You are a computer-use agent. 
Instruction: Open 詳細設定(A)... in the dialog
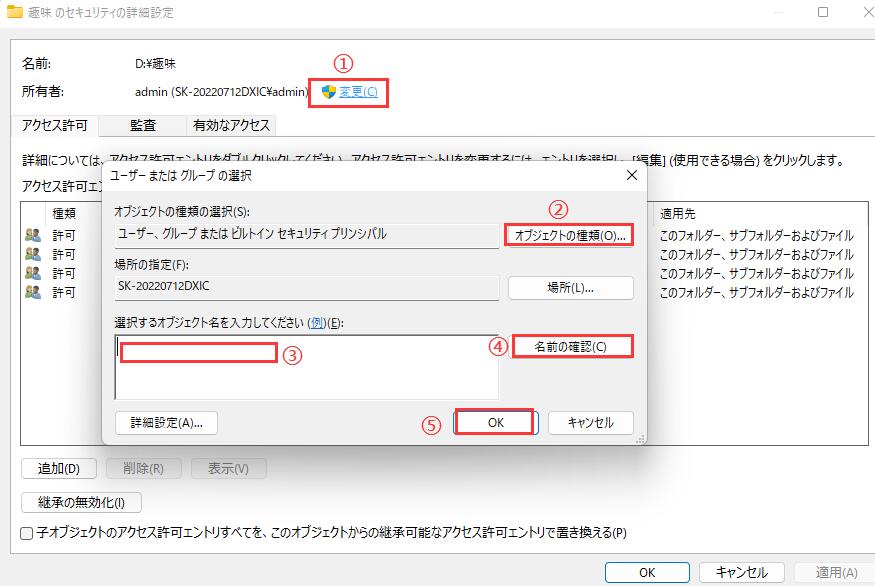pos(167,423)
